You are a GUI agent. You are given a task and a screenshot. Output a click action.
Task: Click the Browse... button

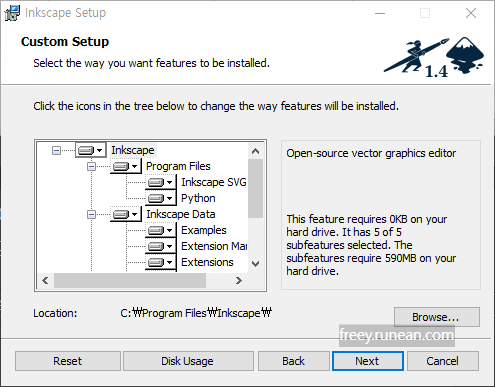point(437,317)
